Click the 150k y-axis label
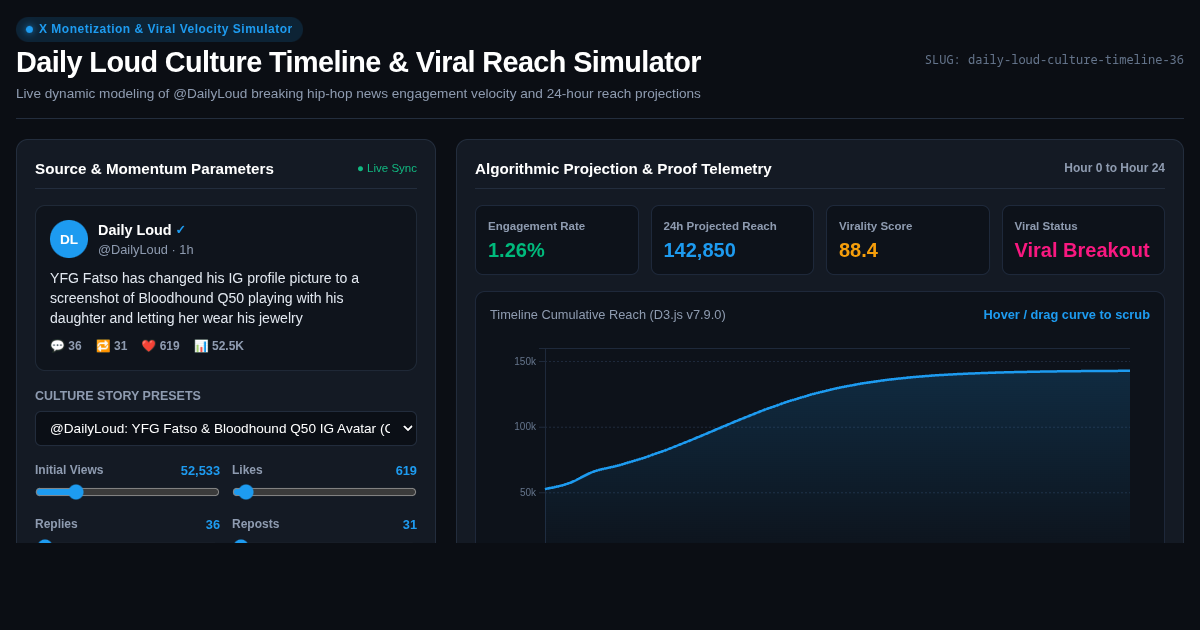The height and width of the screenshot is (630, 1200). (525, 362)
